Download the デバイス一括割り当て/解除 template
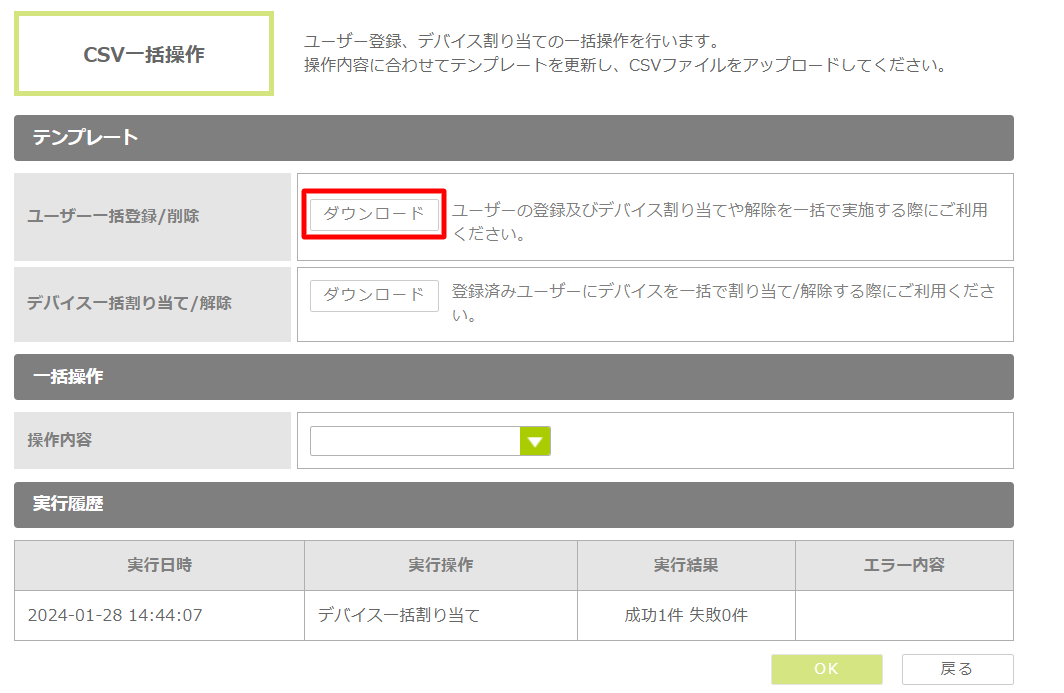Image resolution: width=1064 pixels, height=693 pixels. point(374,295)
